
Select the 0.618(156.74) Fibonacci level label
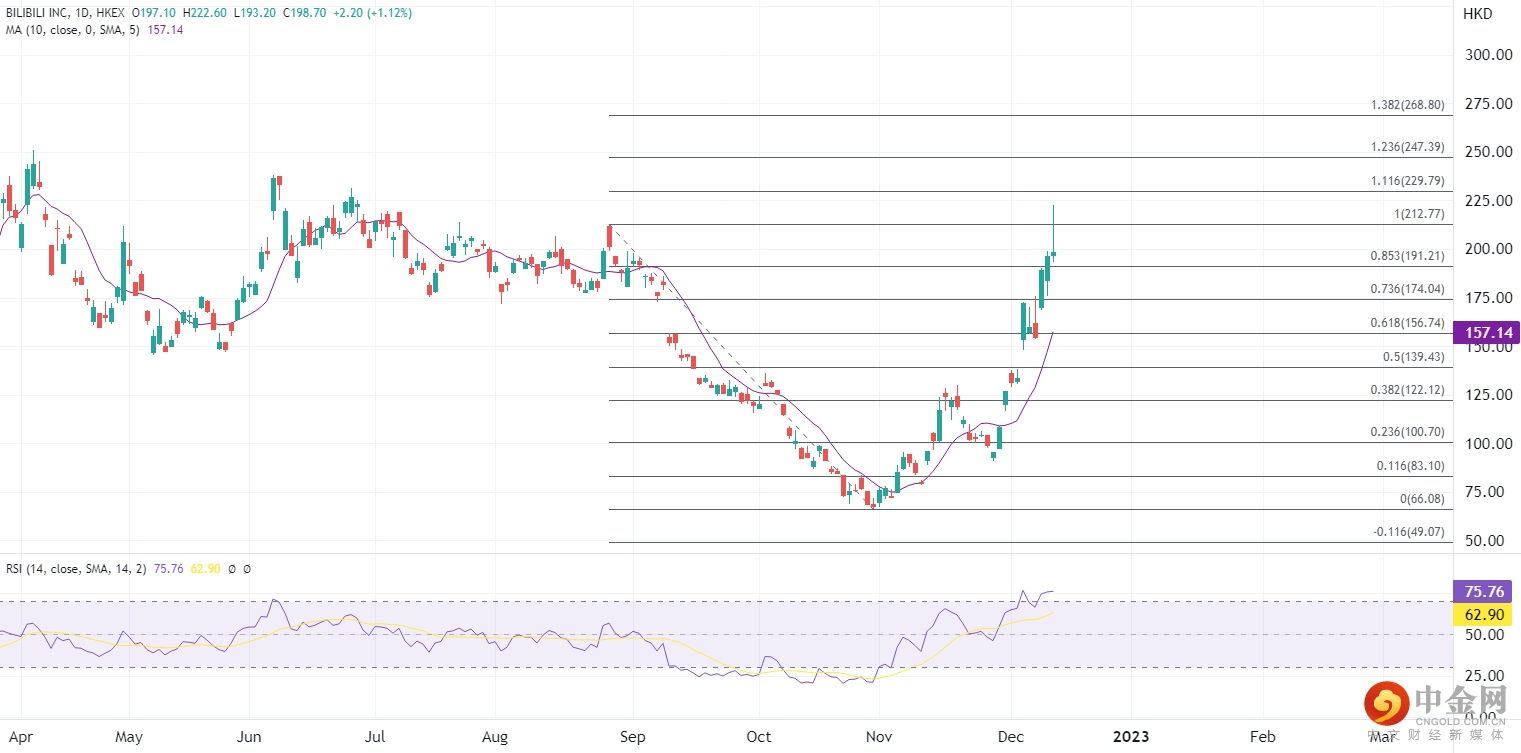(x=1407, y=323)
